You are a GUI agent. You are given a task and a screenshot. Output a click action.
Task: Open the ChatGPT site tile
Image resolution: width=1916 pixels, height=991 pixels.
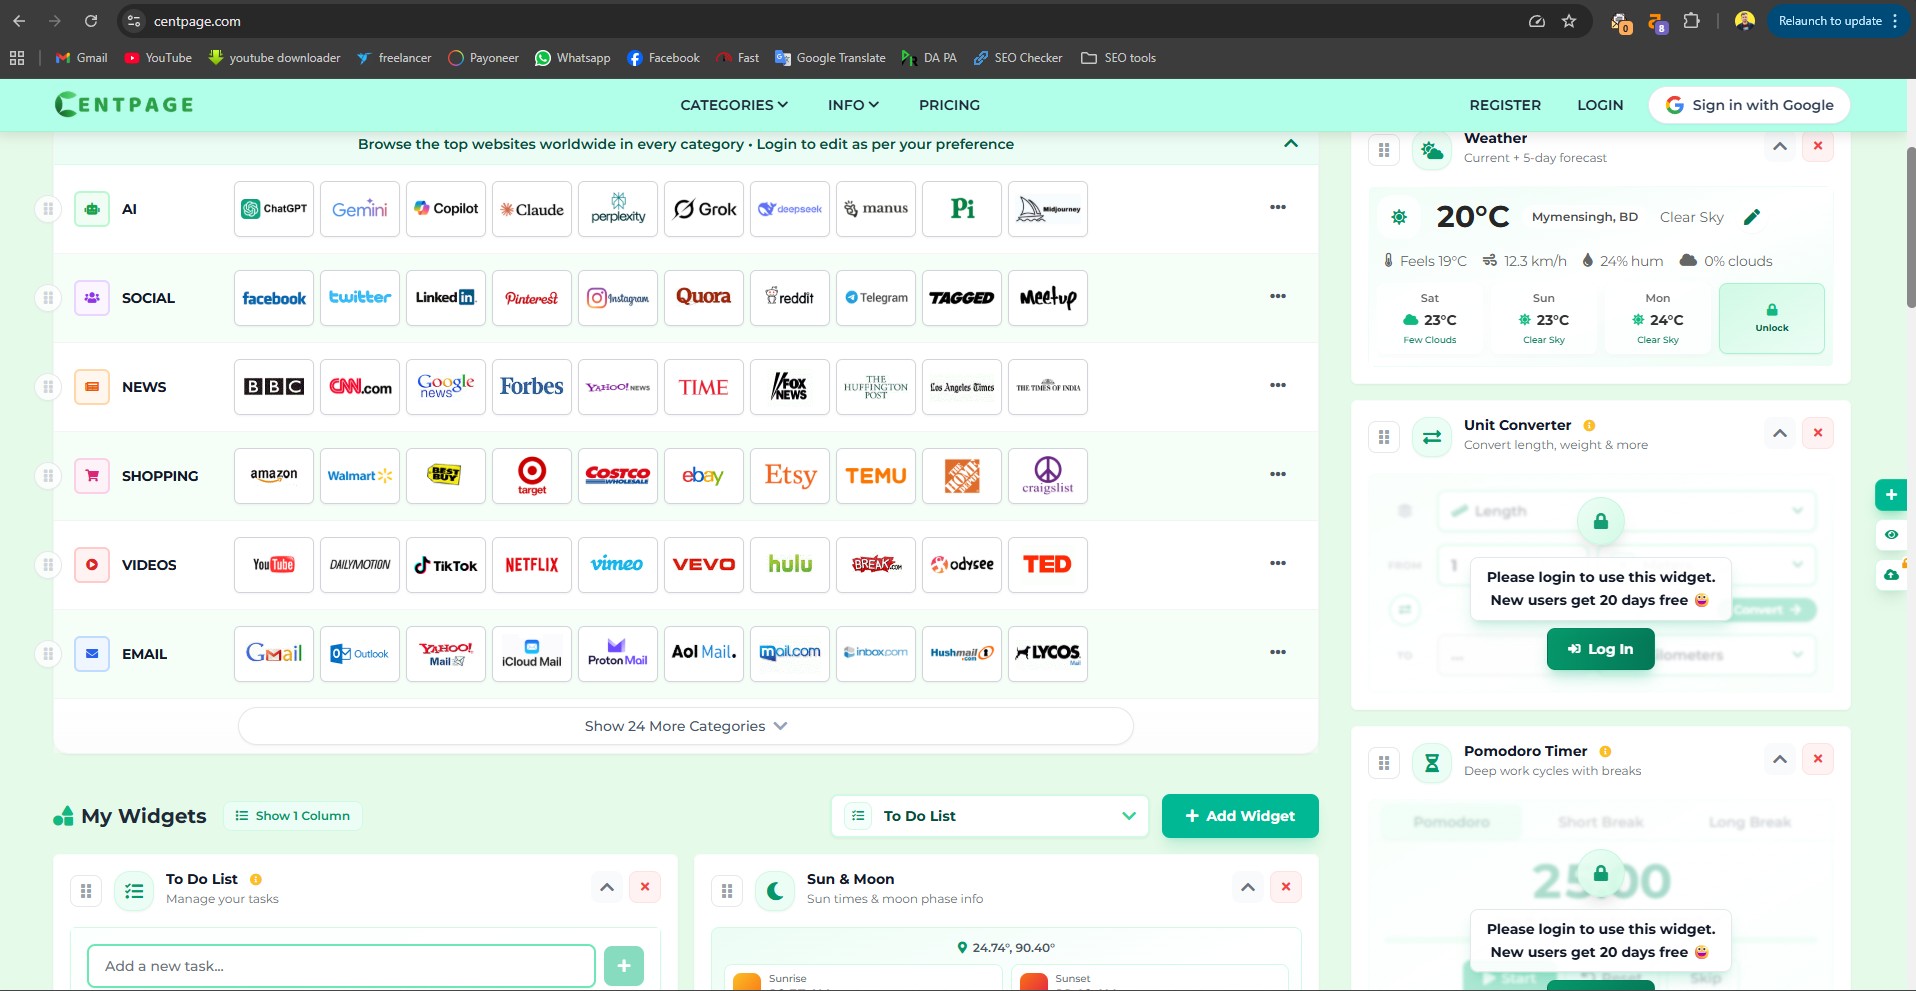(x=274, y=209)
